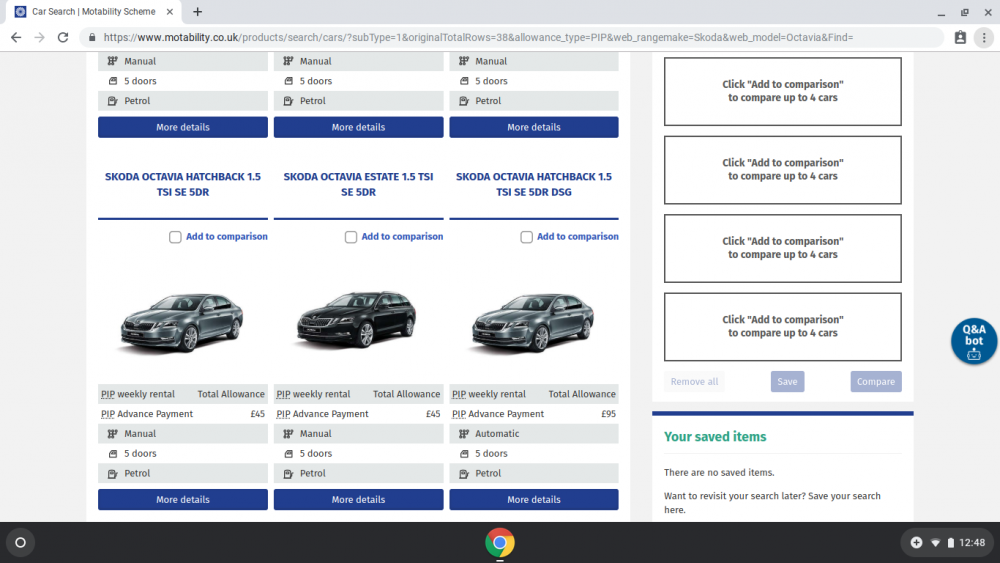Click the Compare button
The image size is (1000, 563).
[876, 381]
